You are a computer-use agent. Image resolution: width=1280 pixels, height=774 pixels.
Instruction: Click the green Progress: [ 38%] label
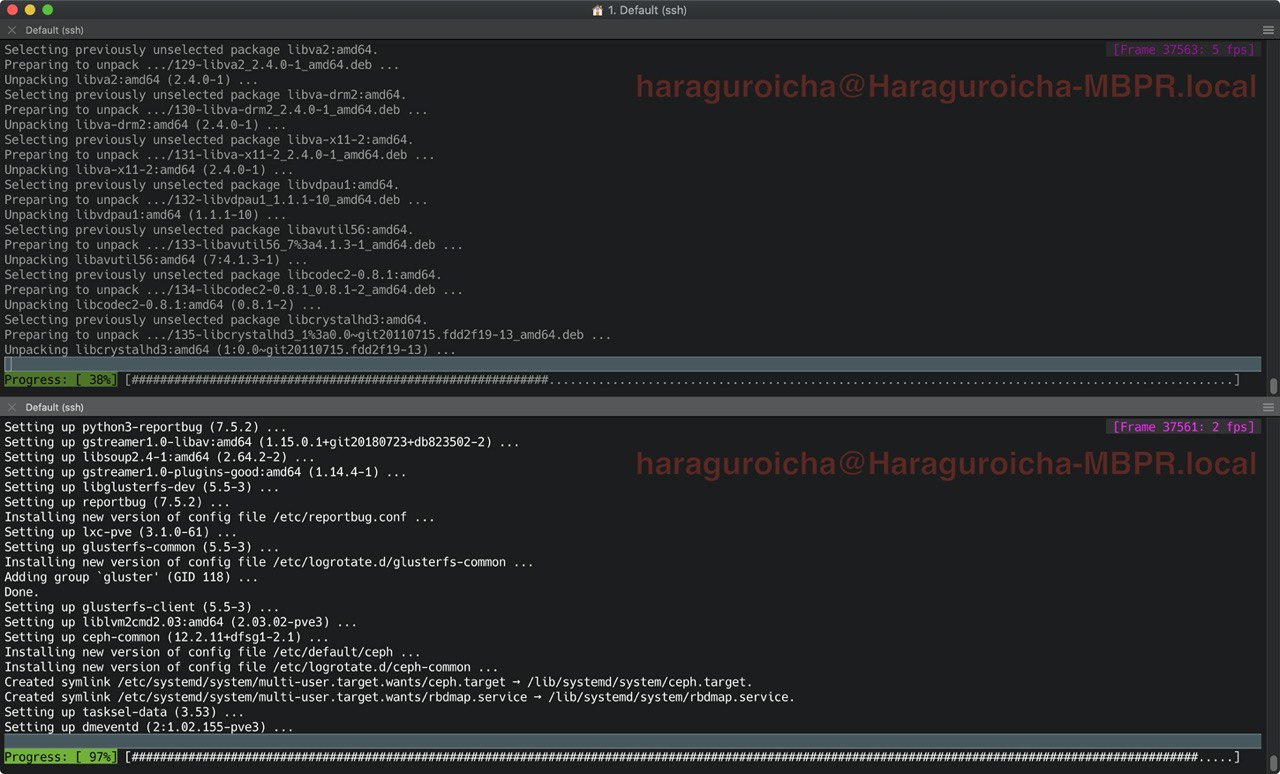pyautogui.click(x=60, y=380)
